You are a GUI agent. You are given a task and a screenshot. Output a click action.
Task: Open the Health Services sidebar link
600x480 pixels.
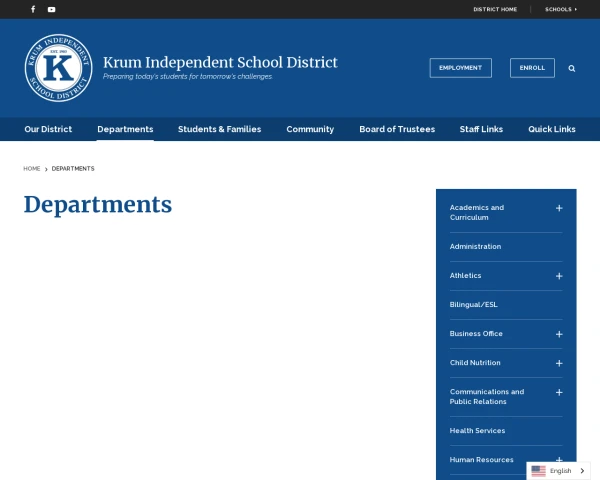(x=477, y=431)
